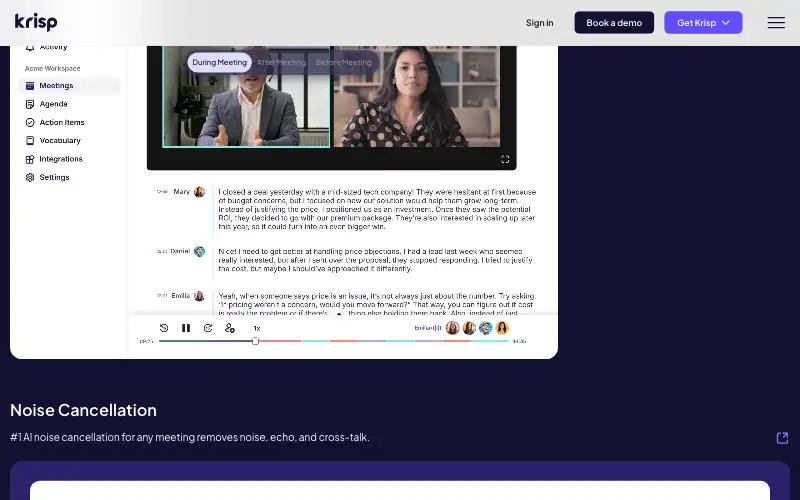Click the Noise Cancellation heading

click(83, 410)
